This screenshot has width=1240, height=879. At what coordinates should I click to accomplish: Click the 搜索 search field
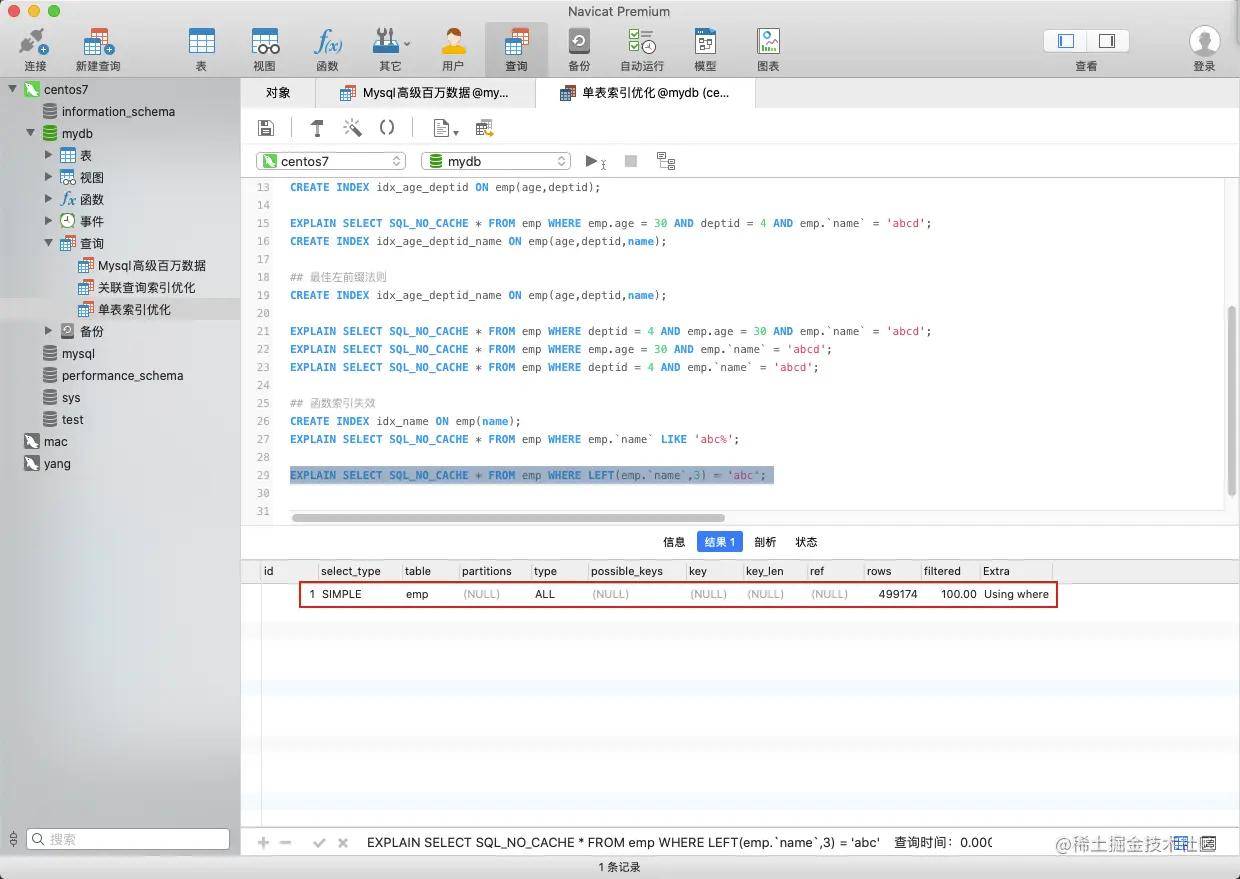(129, 839)
